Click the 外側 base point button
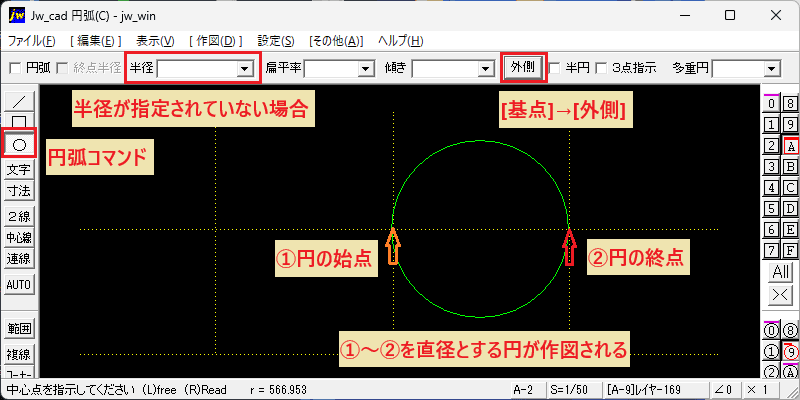The height and width of the screenshot is (400, 800). click(x=523, y=67)
